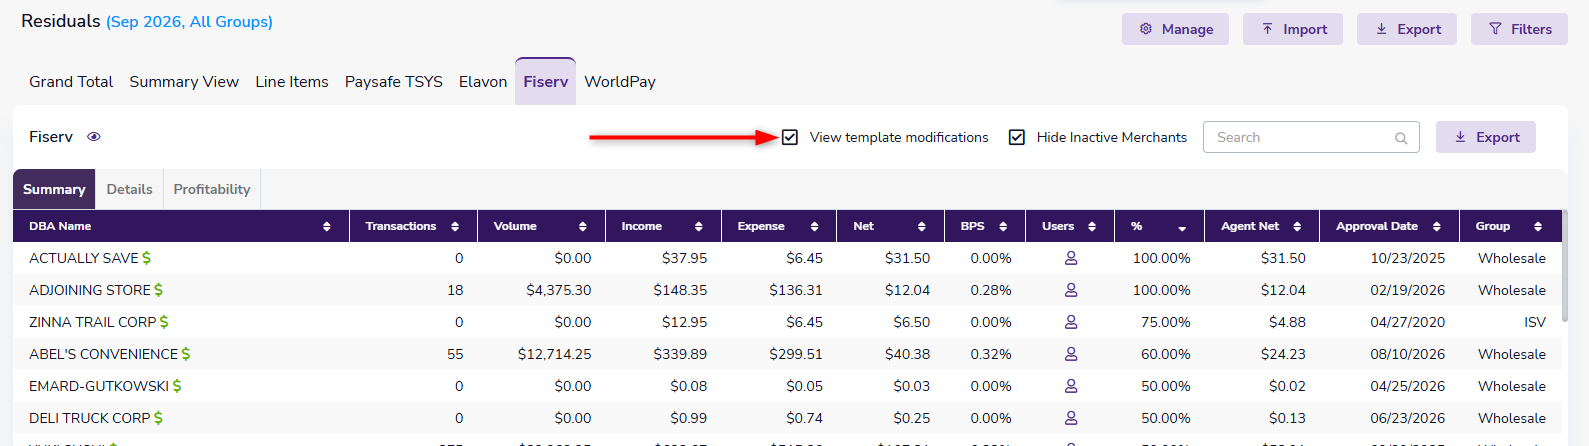This screenshot has height=446, width=1589.
Task: Sort by Group column
Action: point(1538,227)
